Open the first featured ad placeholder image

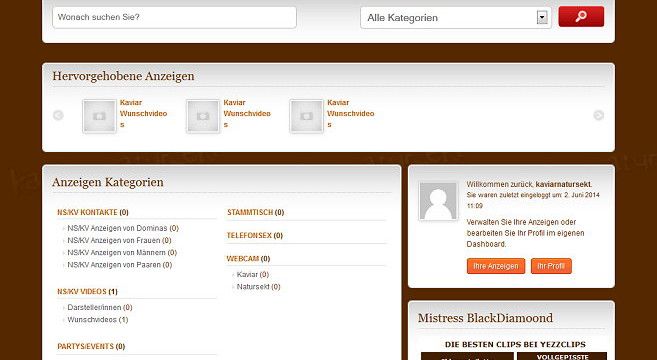point(99,116)
